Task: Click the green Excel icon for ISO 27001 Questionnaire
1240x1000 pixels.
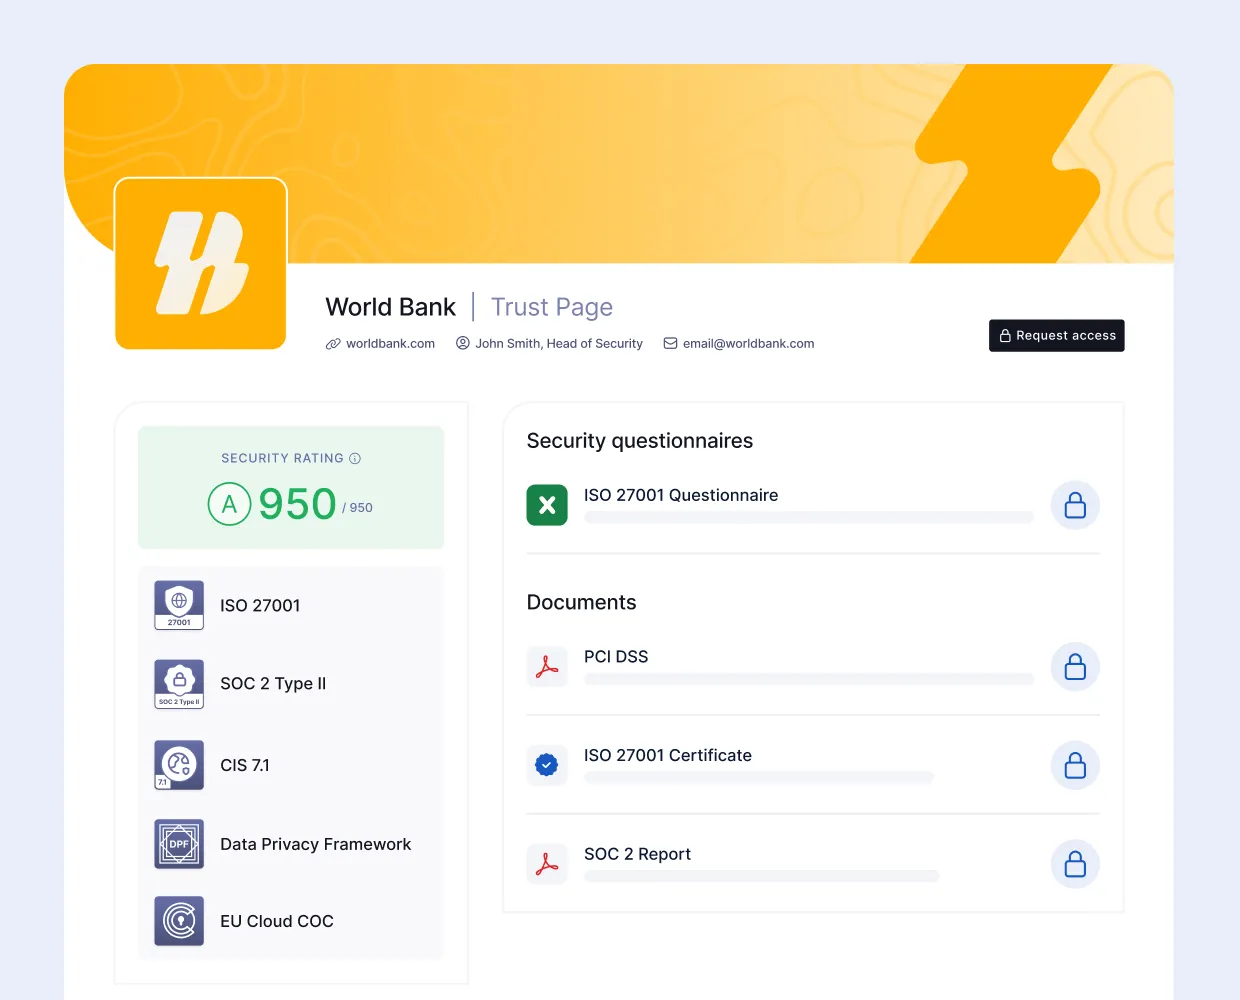Action: pos(547,505)
